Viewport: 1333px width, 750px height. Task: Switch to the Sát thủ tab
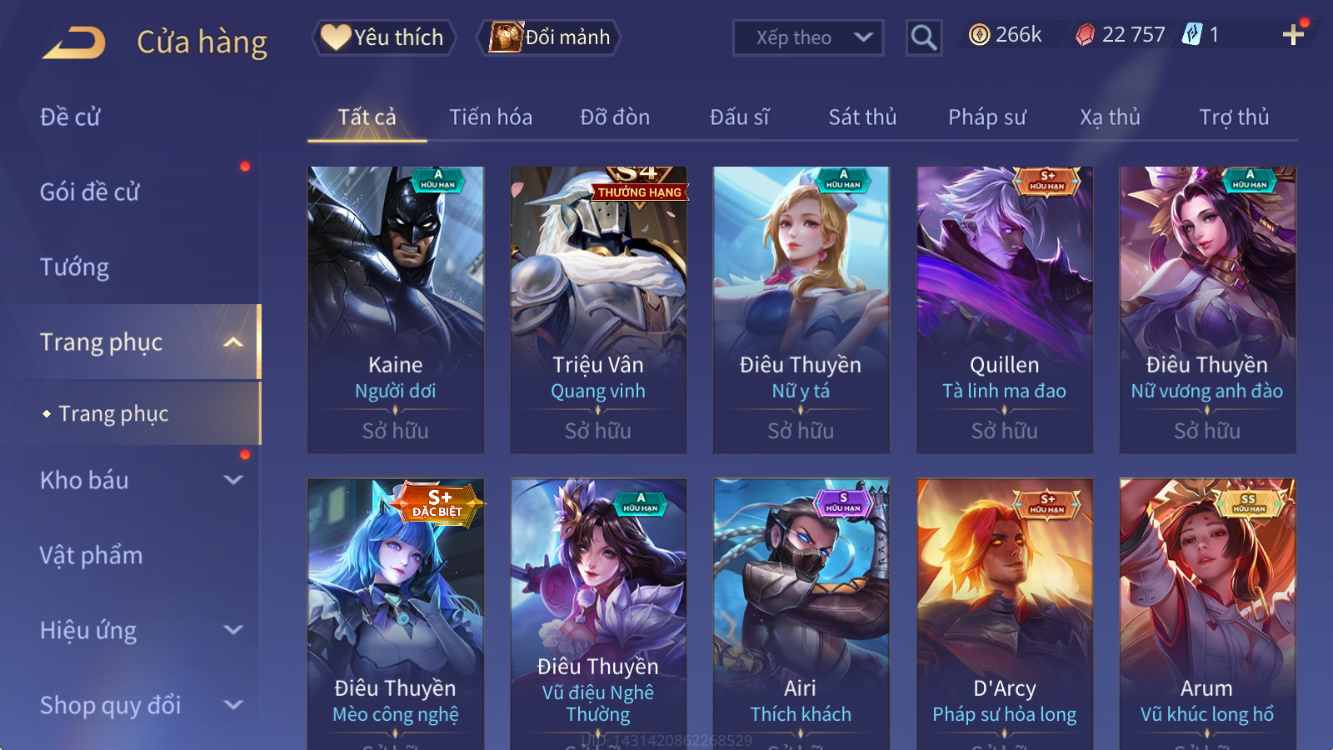point(862,117)
